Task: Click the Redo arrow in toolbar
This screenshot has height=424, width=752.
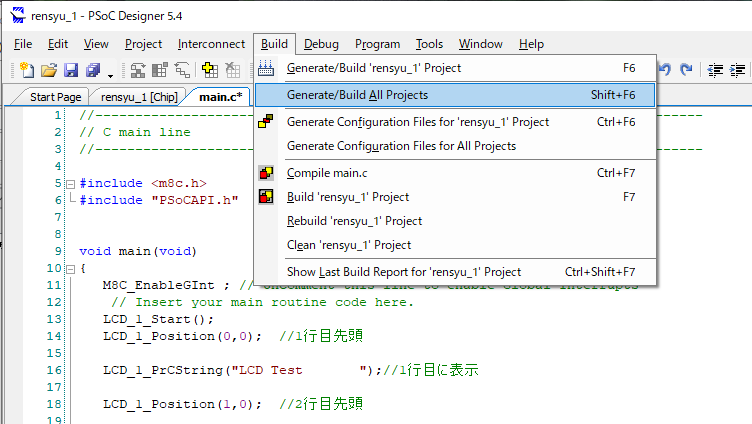Action: tap(686, 70)
